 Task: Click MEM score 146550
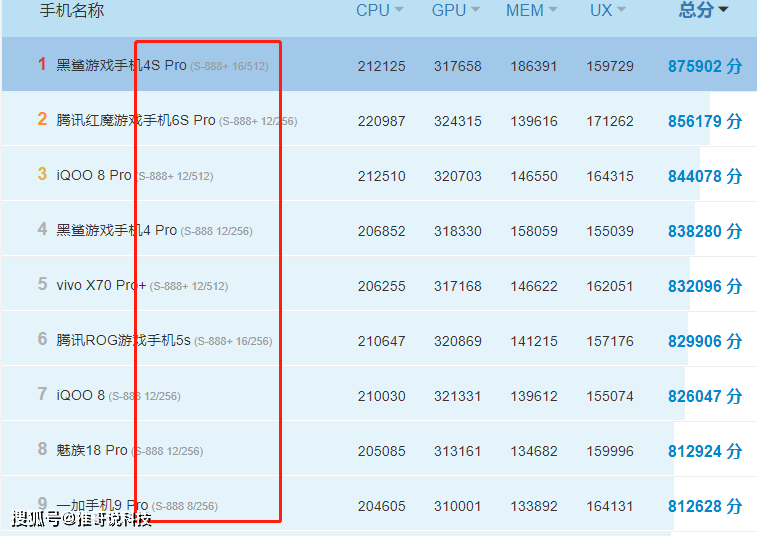coord(534,176)
